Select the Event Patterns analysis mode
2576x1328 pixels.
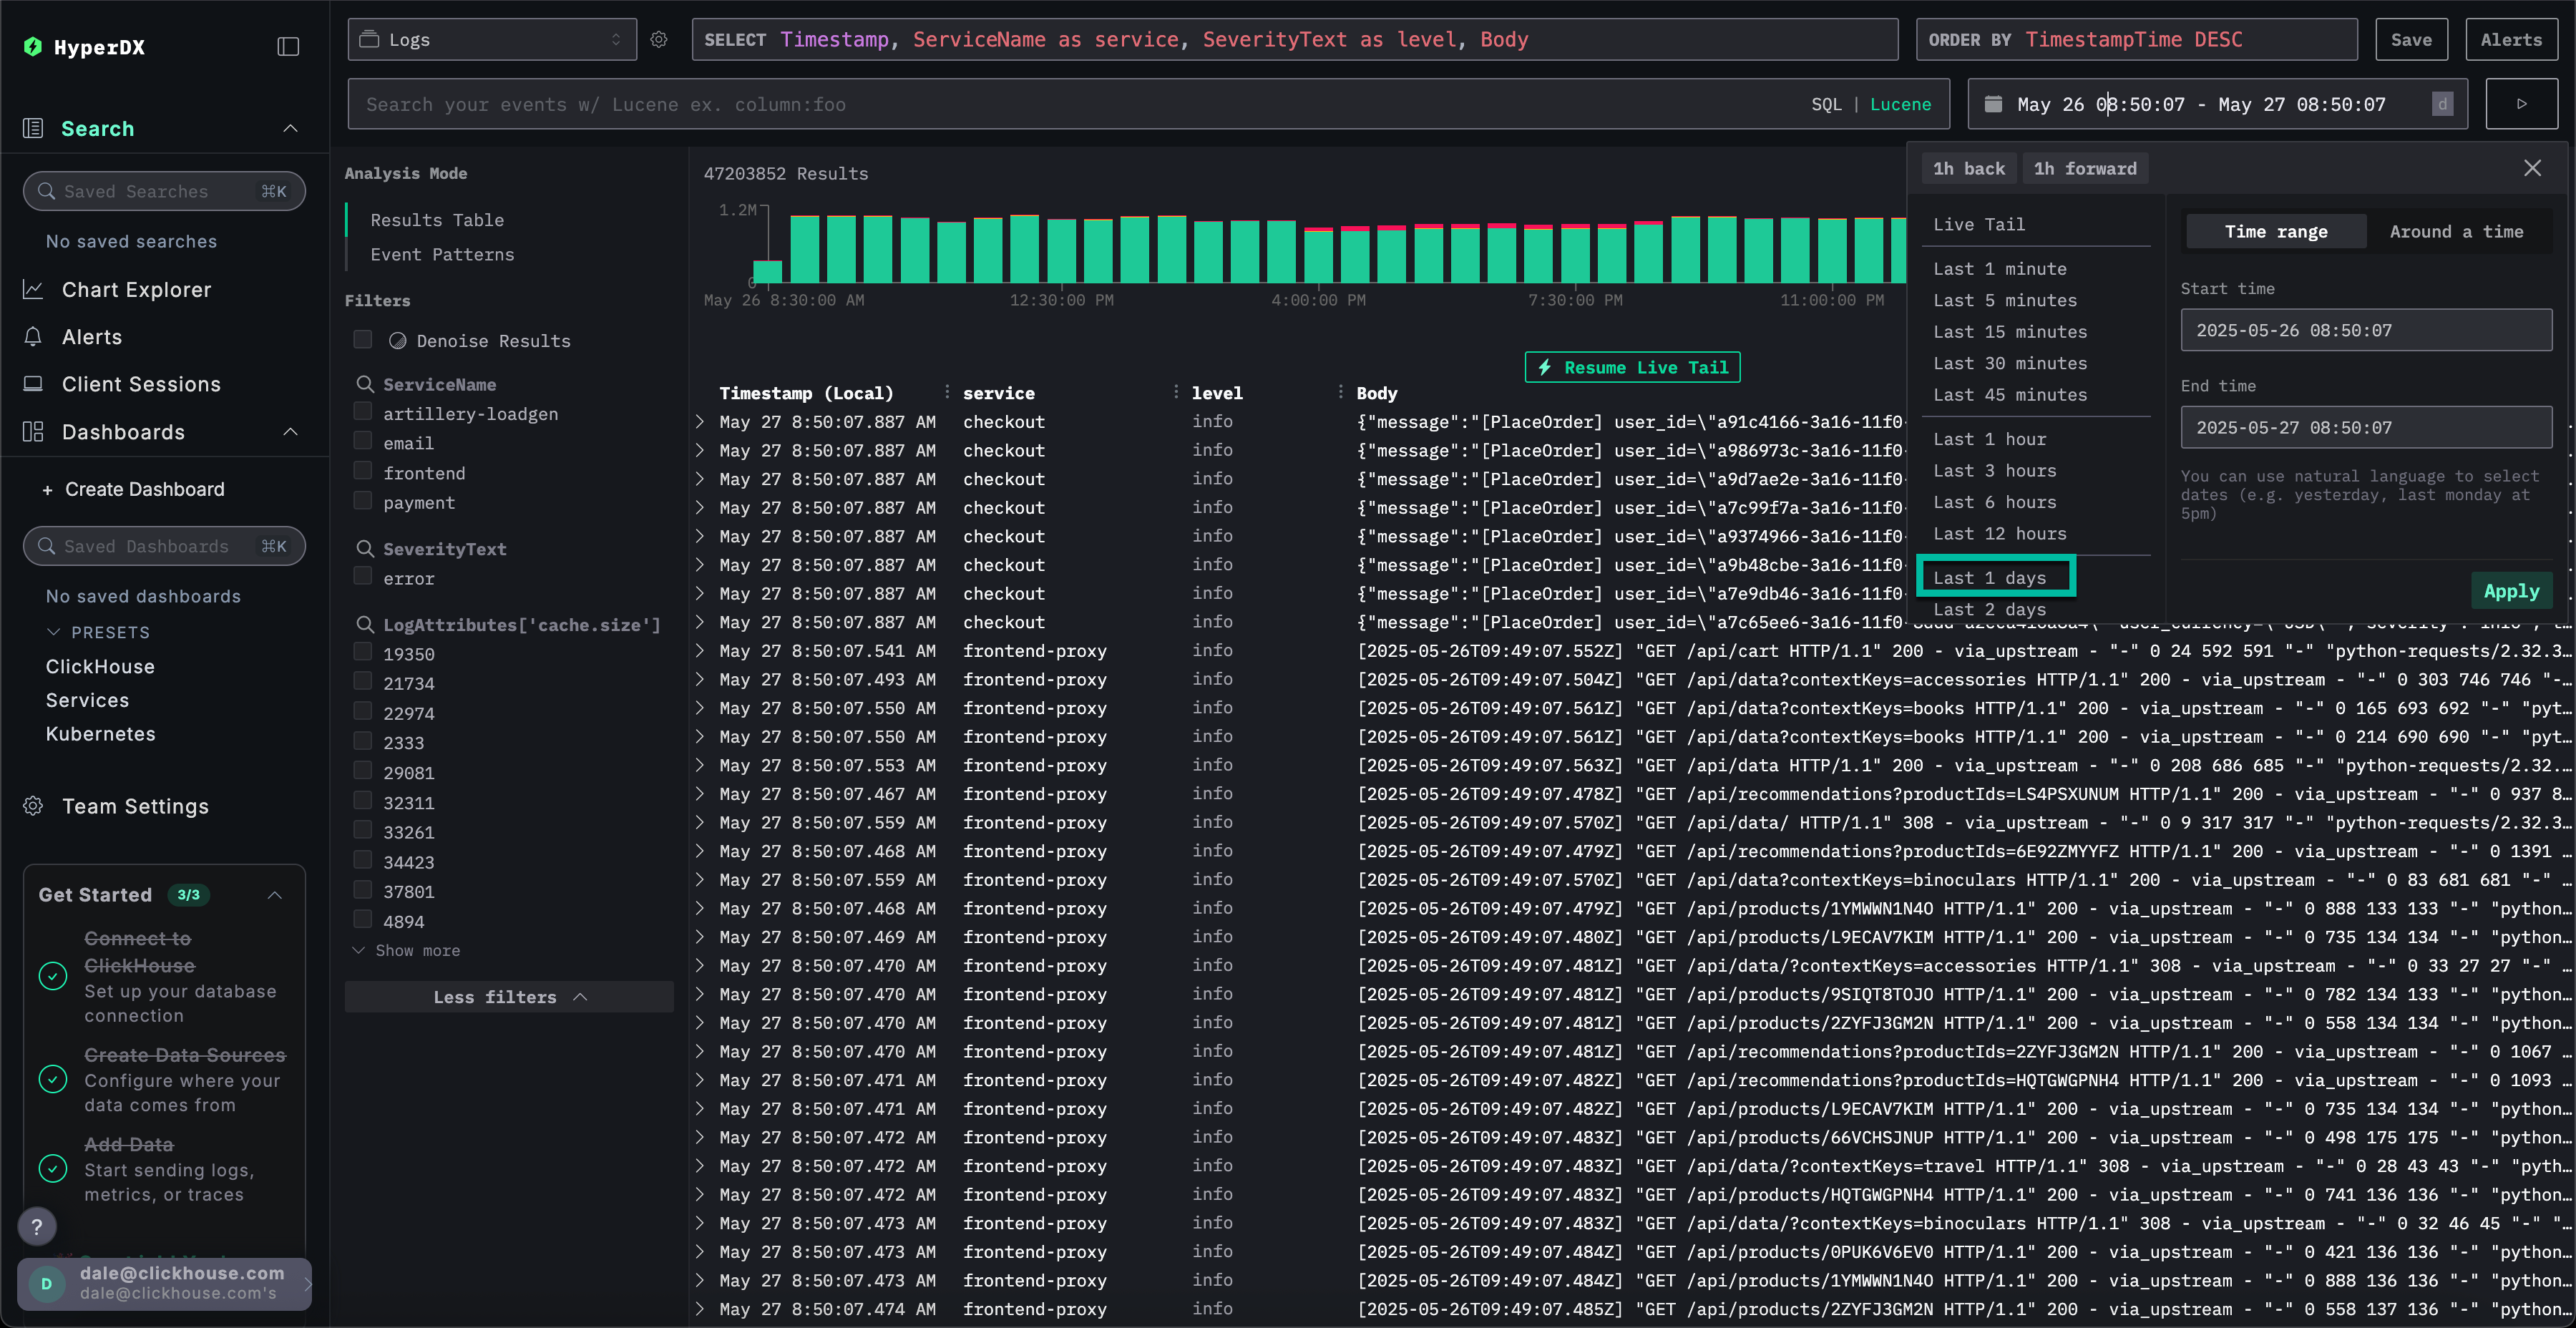(x=442, y=254)
